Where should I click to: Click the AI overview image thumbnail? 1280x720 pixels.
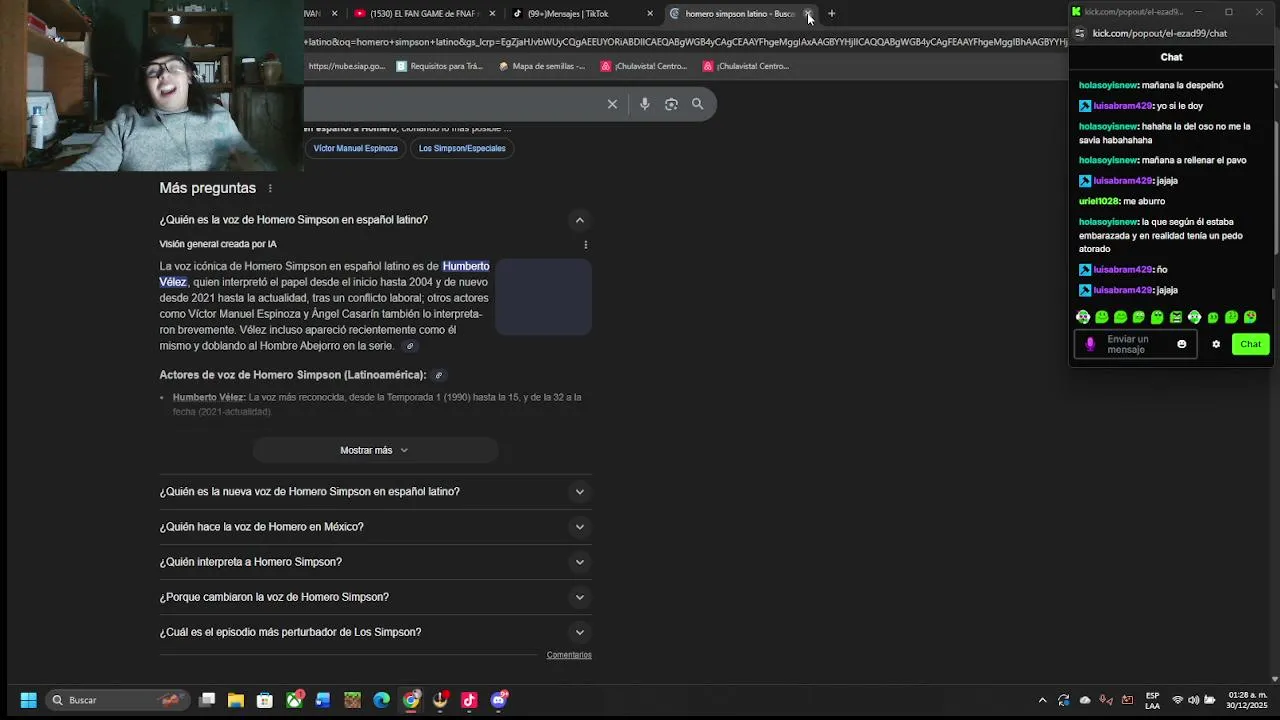pyautogui.click(x=543, y=297)
